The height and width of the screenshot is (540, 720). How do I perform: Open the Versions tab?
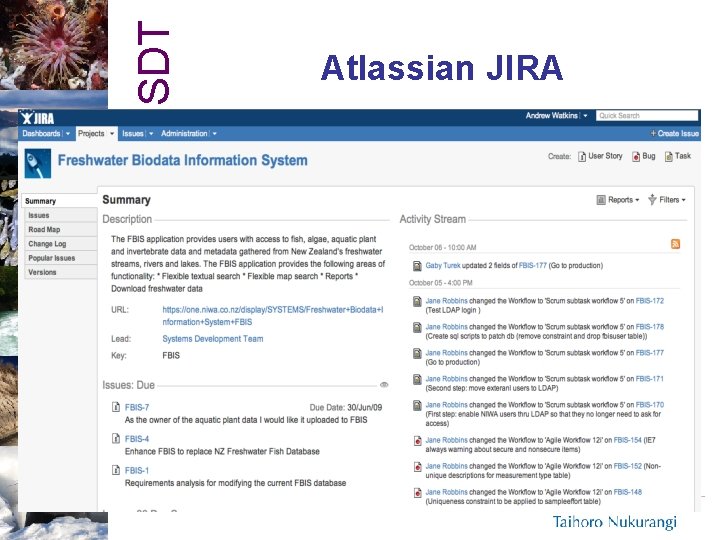[60, 272]
